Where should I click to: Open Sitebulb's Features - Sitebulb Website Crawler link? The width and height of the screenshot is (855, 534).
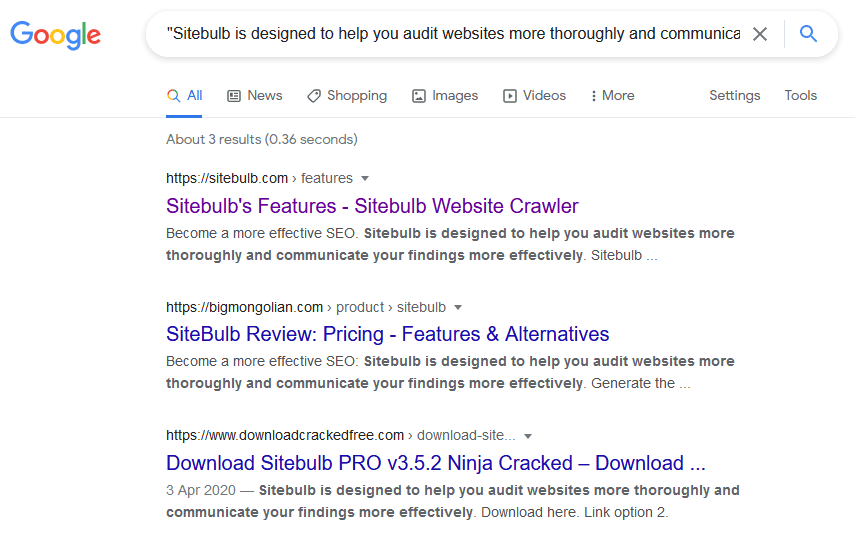coord(372,206)
